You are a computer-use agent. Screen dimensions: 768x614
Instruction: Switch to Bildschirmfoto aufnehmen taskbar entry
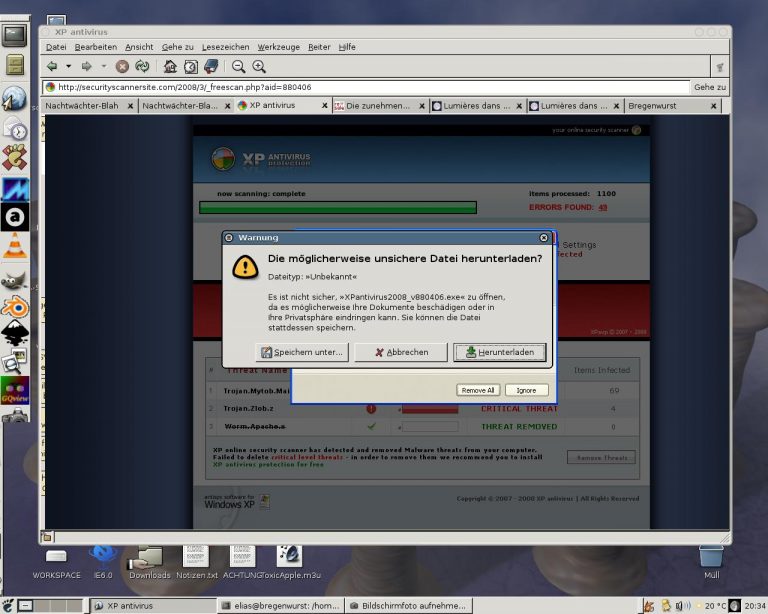pos(408,606)
